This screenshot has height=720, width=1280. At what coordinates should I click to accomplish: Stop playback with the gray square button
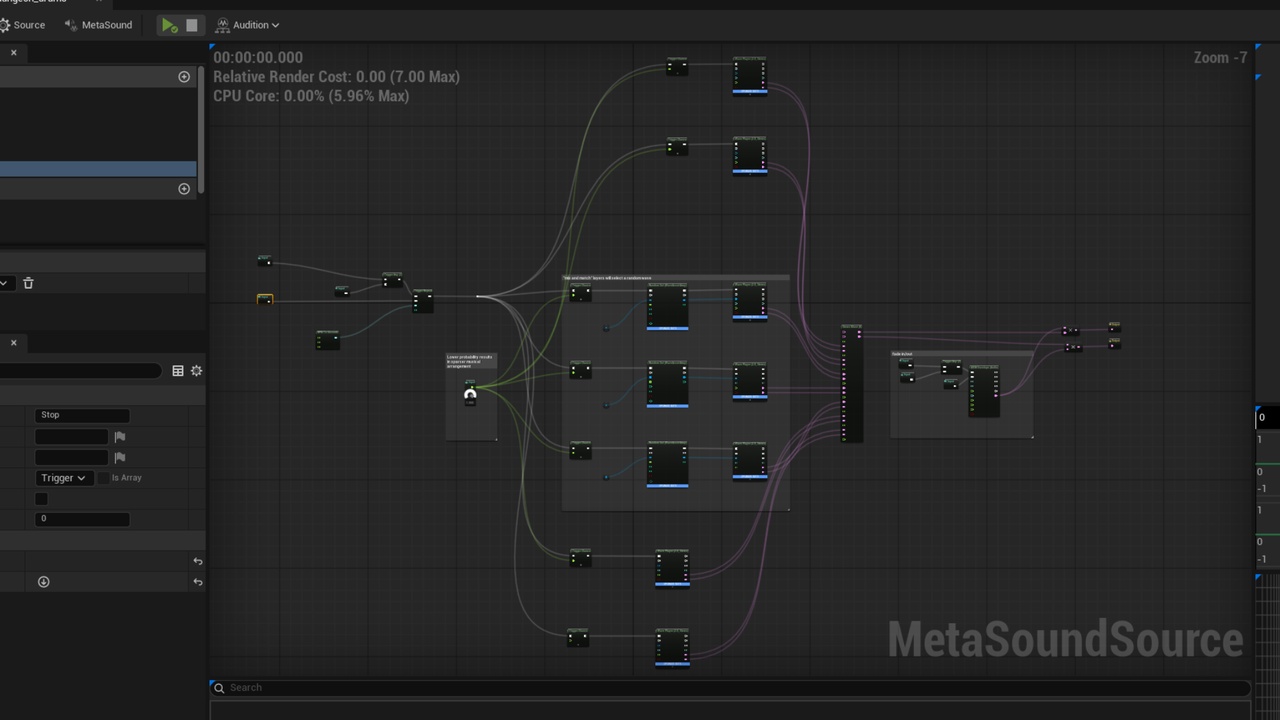click(192, 25)
